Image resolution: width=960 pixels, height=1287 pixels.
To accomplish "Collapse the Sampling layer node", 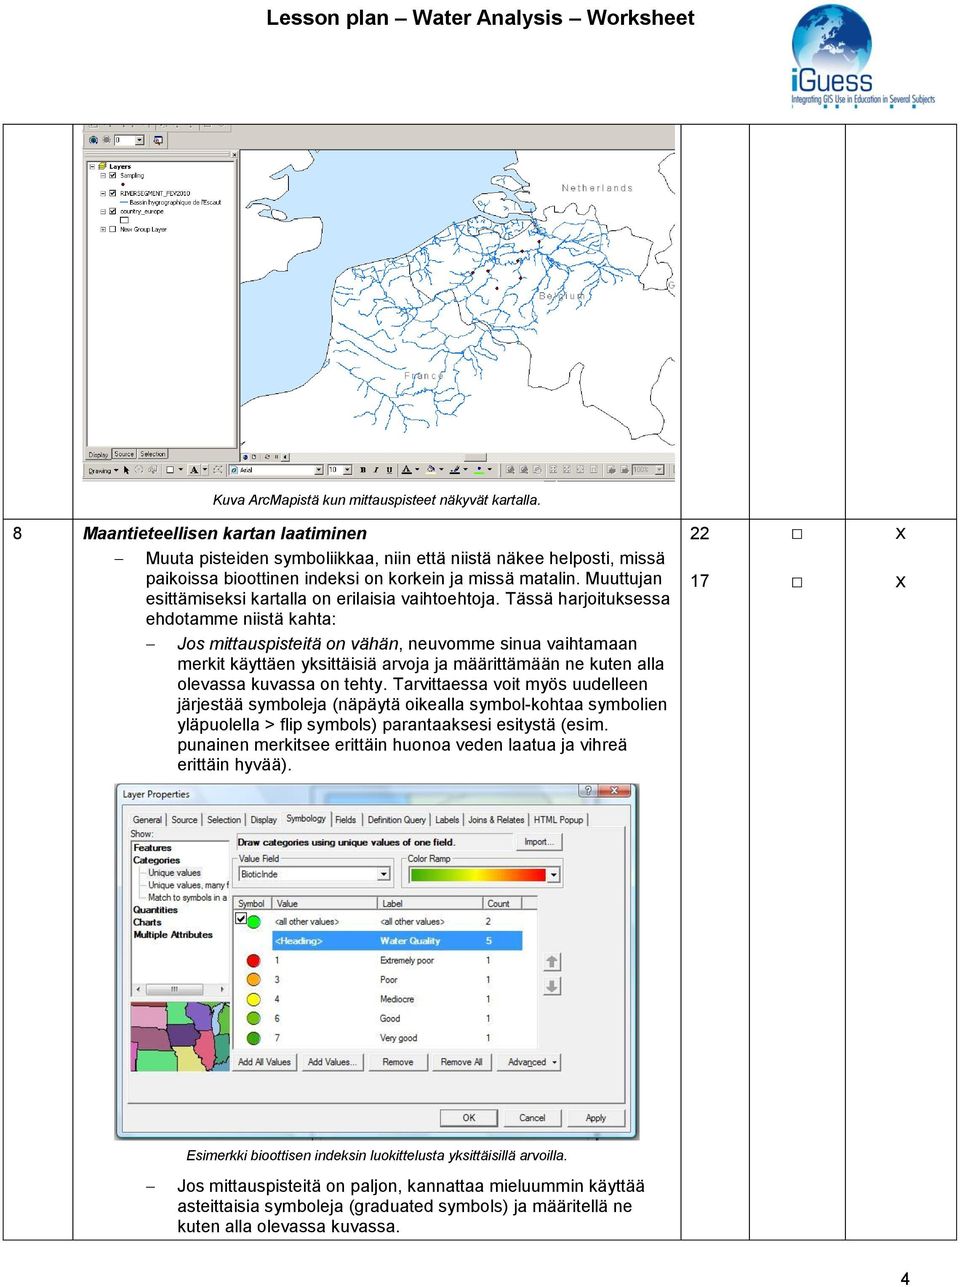I will pyautogui.click(x=103, y=176).
